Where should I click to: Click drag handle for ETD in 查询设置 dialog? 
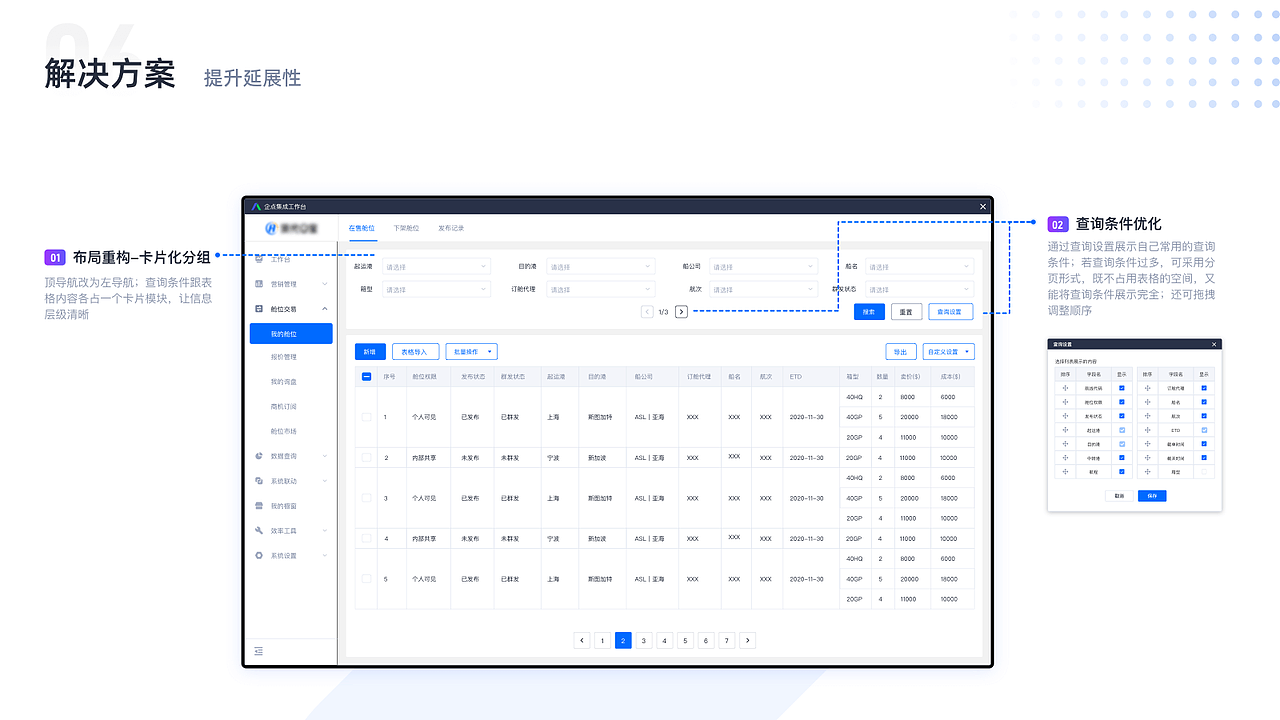point(1147,430)
